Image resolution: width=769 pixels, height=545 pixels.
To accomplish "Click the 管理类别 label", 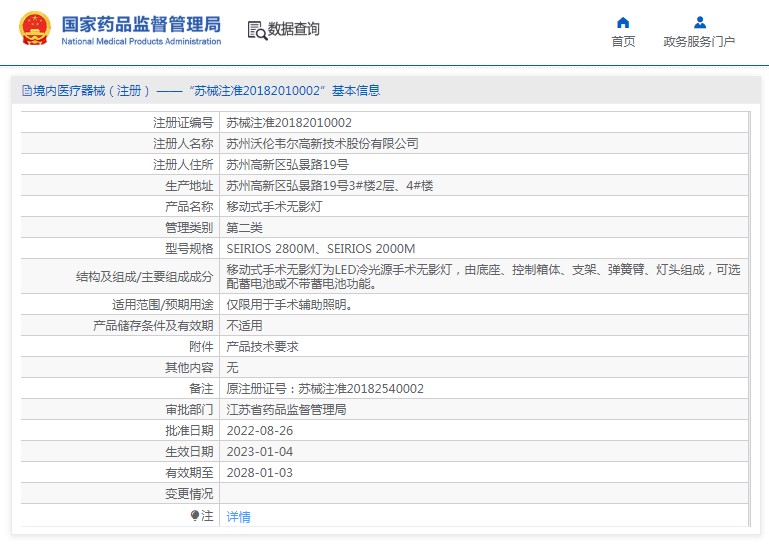I will click(x=189, y=228).
